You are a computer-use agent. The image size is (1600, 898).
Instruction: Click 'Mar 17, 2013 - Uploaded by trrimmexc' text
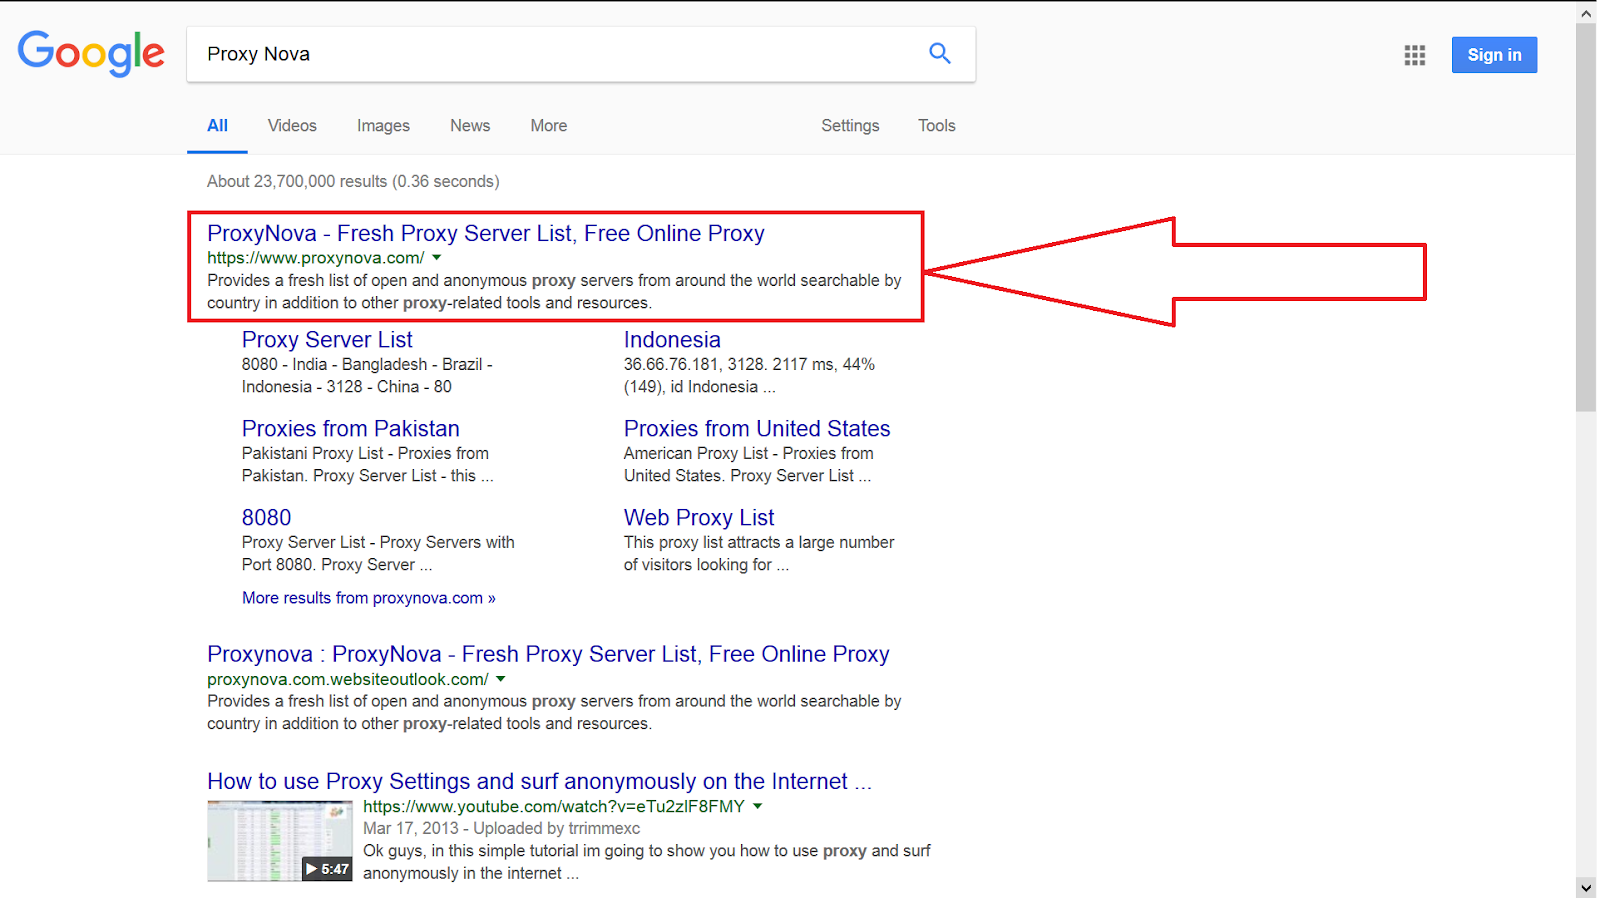pyautogui.click(x=501, y=828)
